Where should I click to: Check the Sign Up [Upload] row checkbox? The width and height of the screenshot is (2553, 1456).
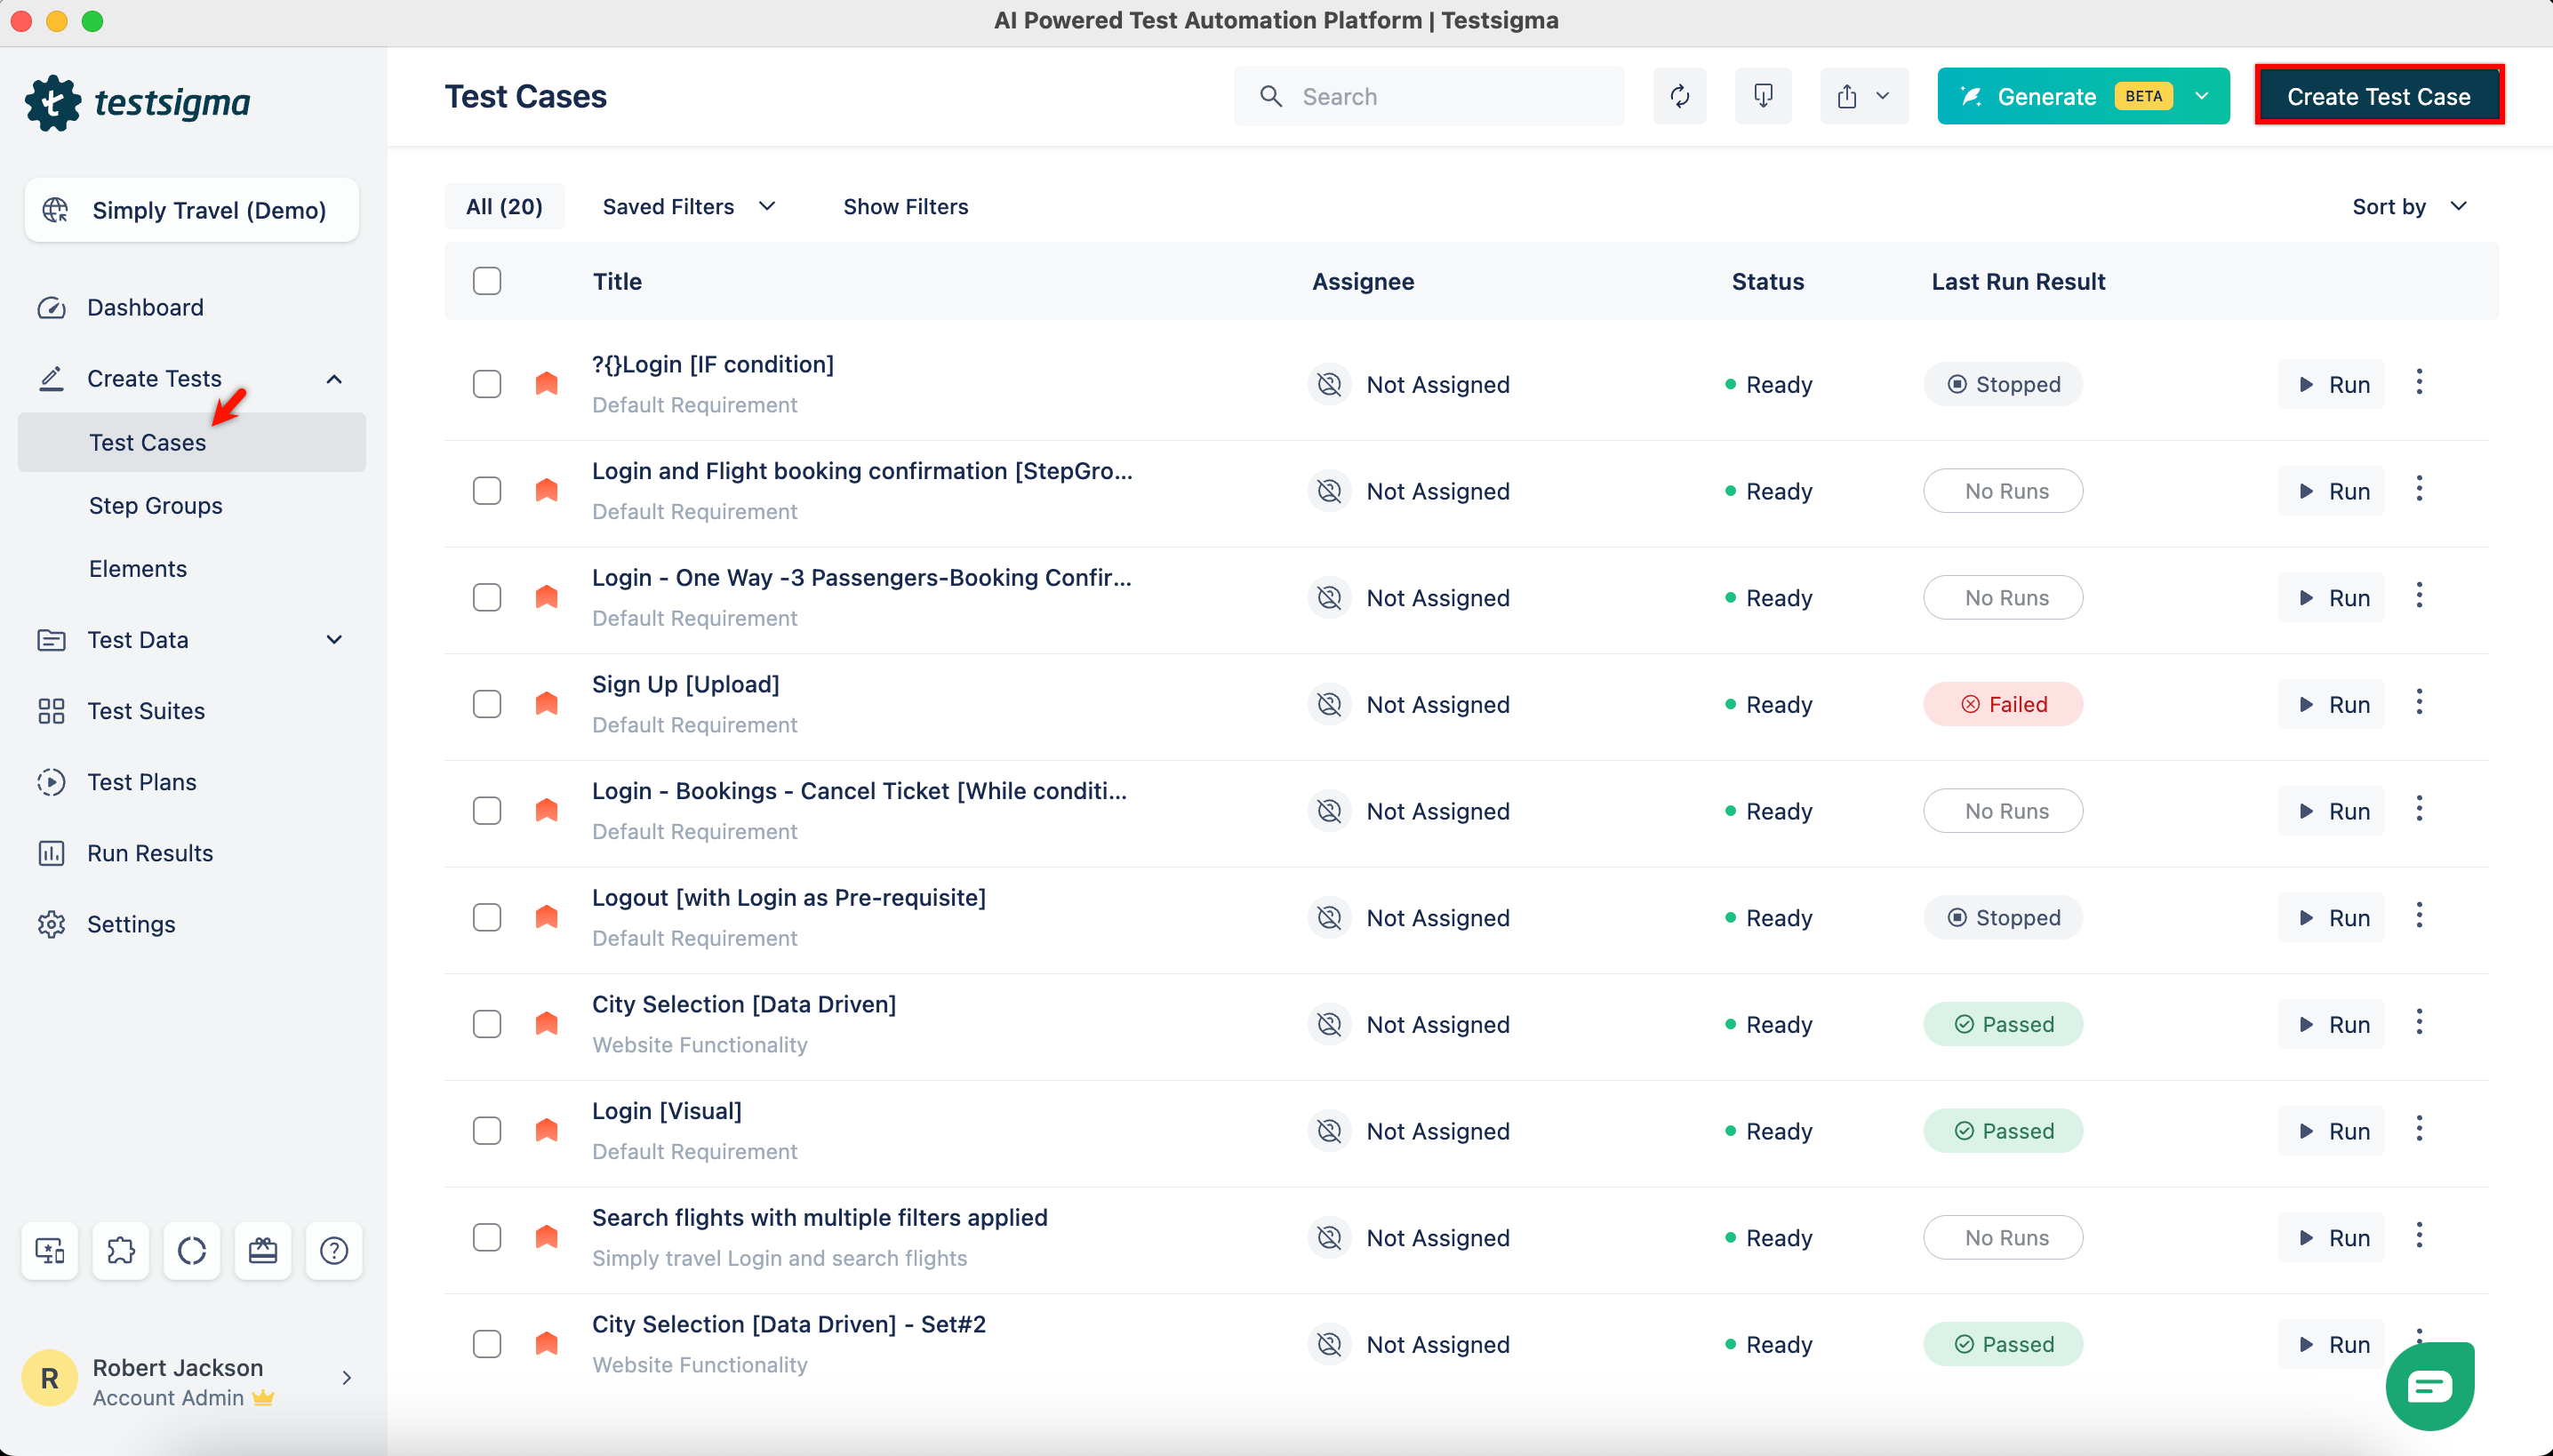tap(487, 704)
